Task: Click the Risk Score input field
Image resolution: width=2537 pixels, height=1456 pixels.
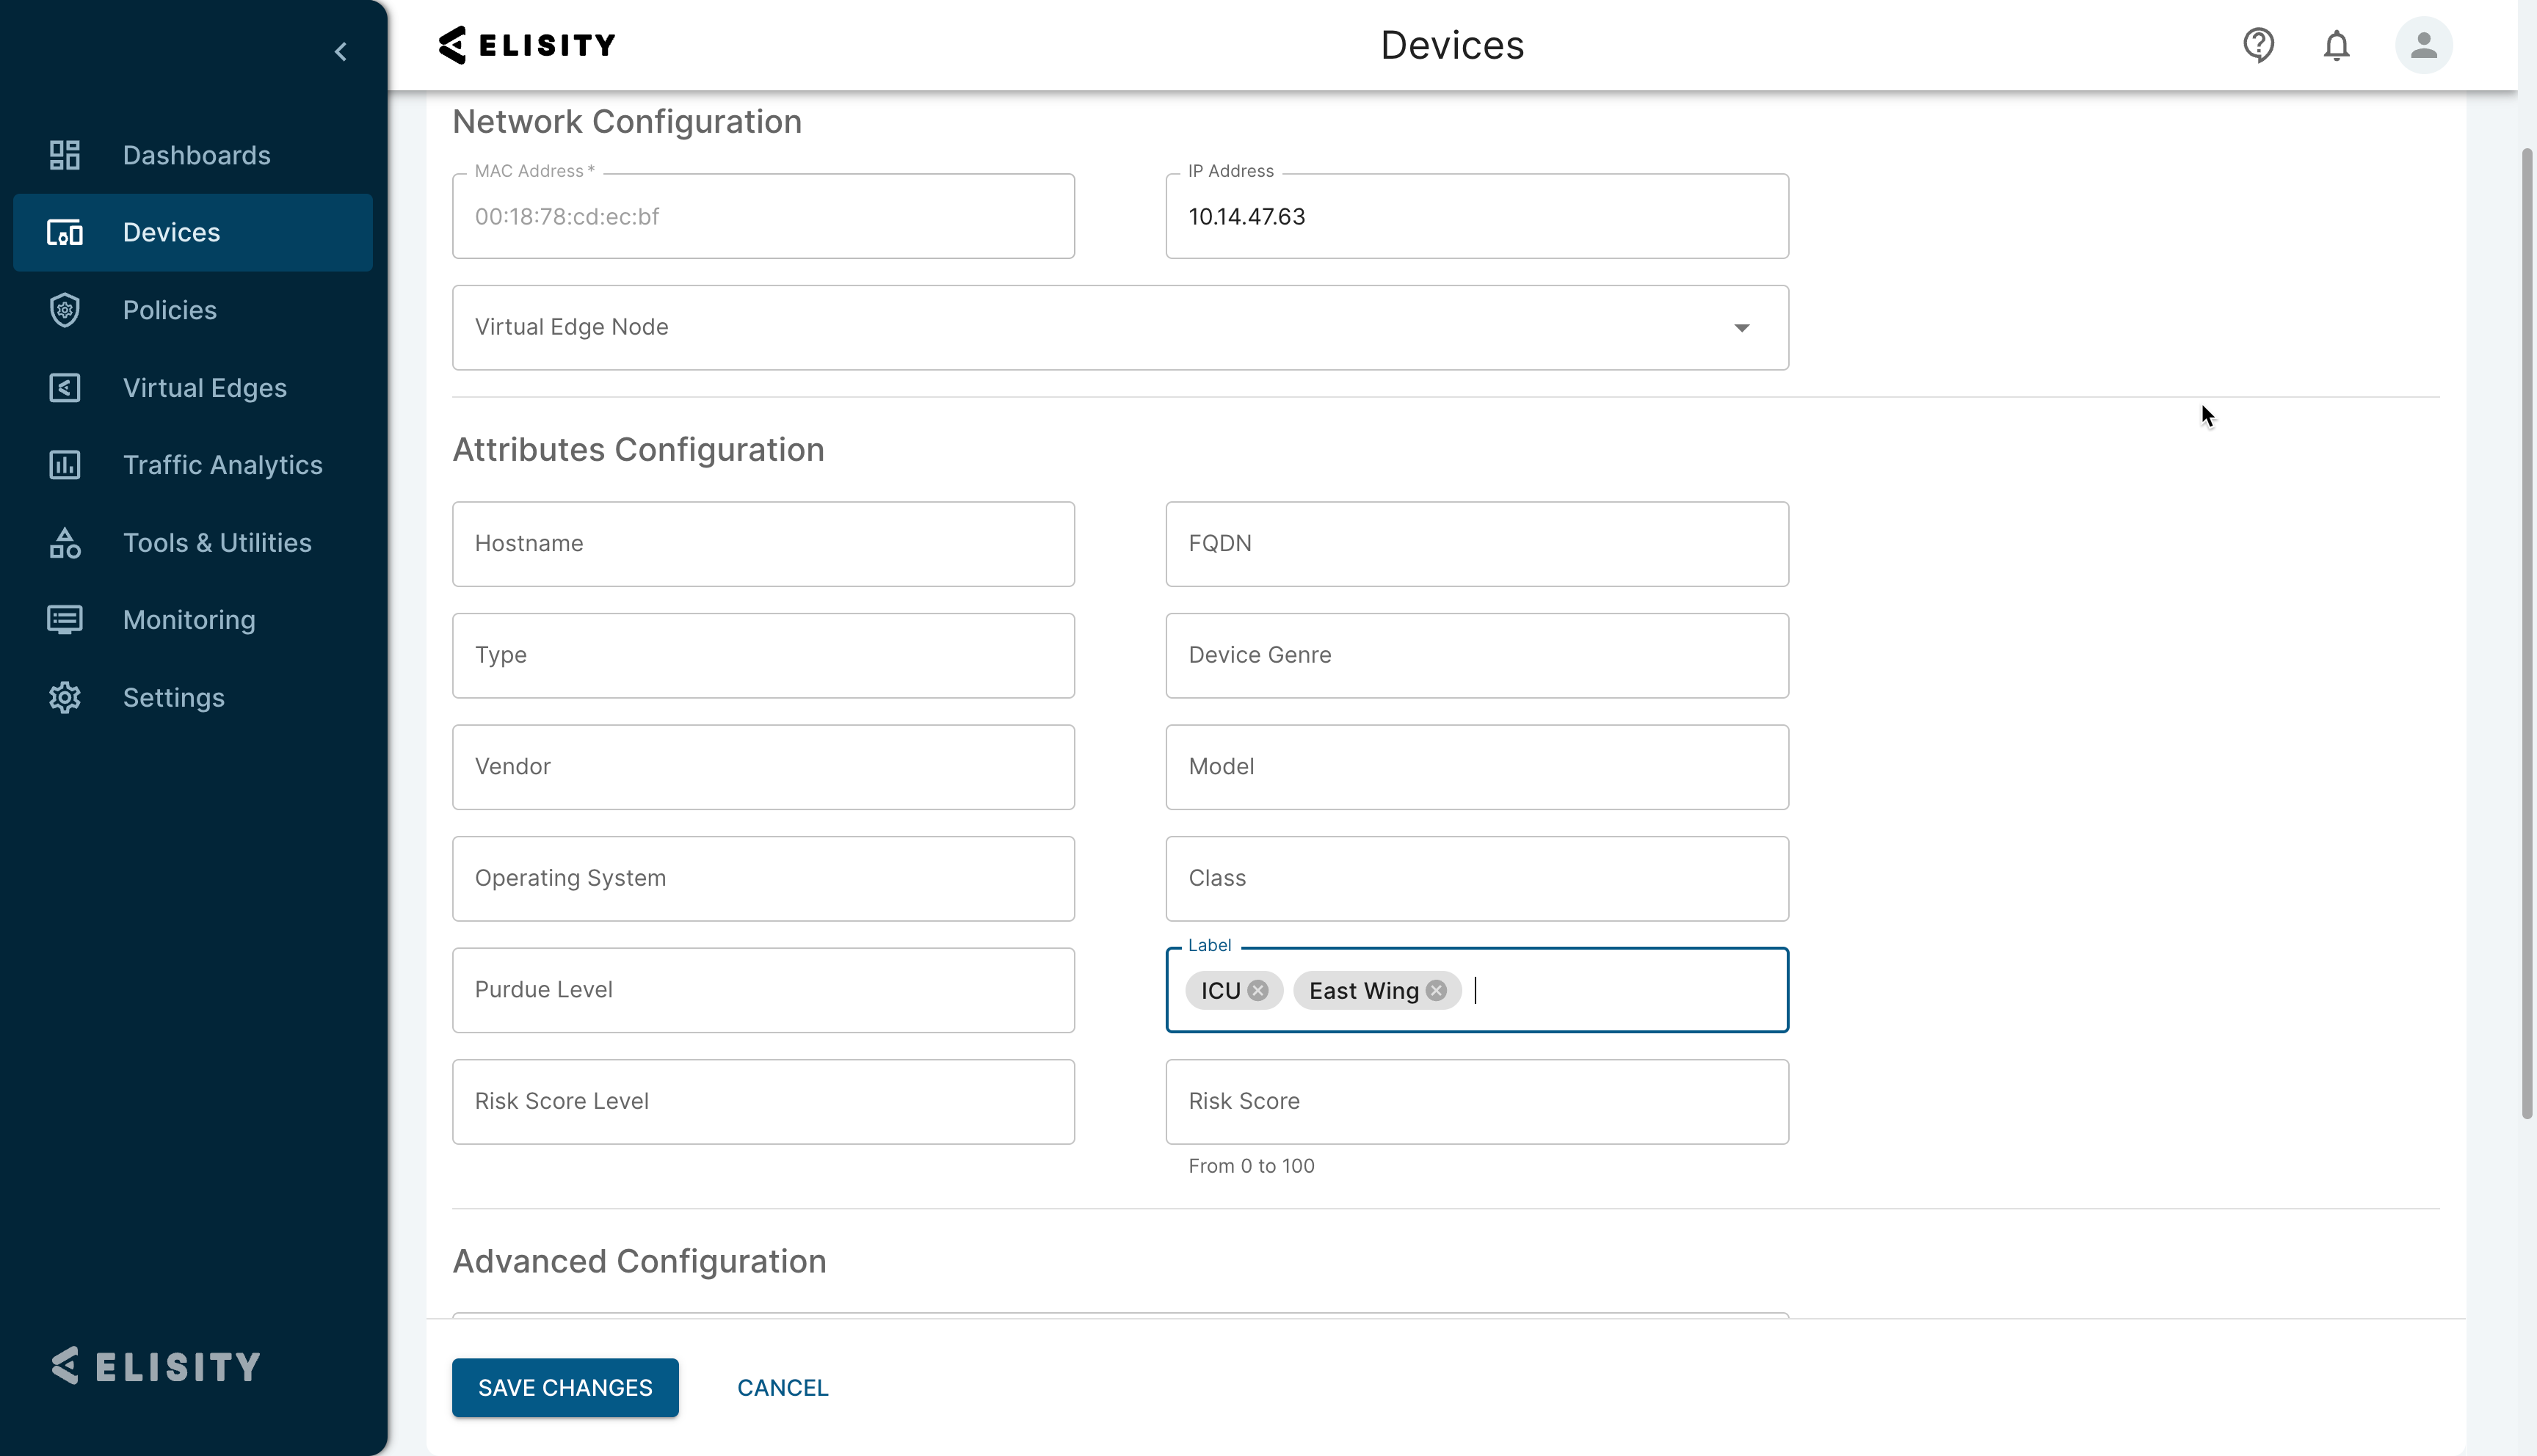Action: click(1476, 1101)
